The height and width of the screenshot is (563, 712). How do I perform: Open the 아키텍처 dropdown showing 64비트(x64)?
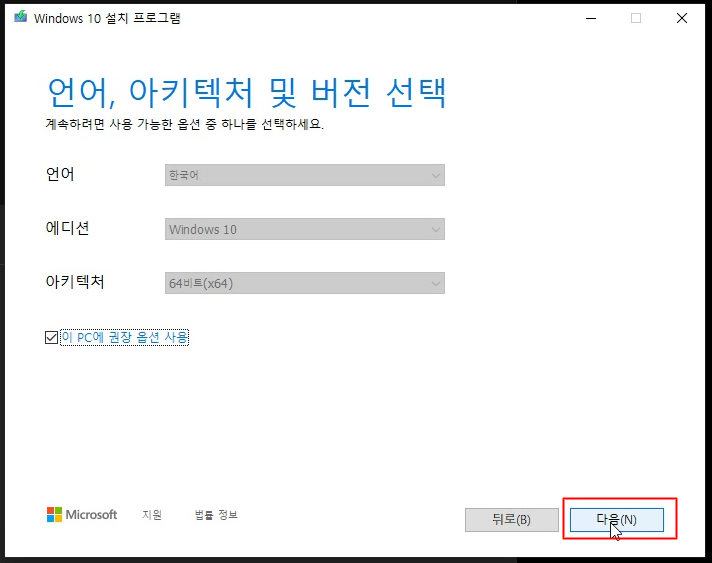(x=305, y=283)
